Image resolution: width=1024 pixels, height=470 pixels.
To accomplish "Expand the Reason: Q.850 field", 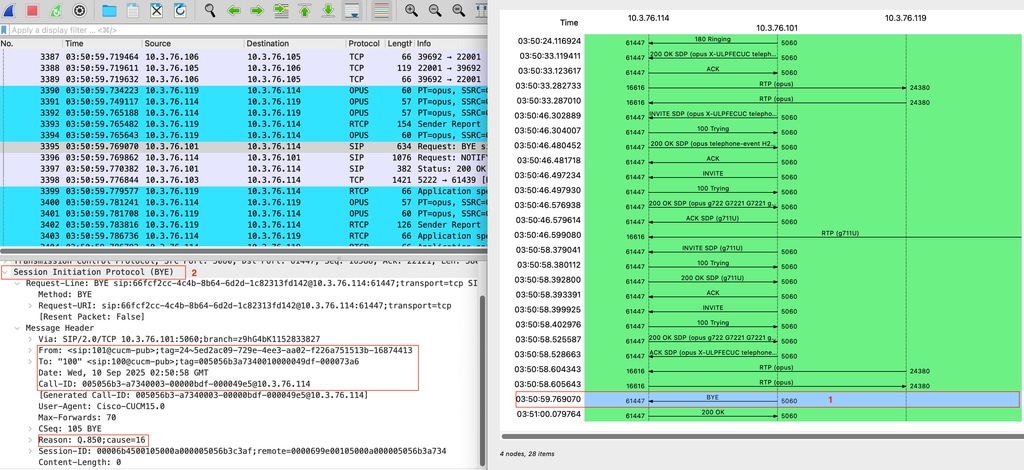I will pyautogui.click(x=31, y=439).
